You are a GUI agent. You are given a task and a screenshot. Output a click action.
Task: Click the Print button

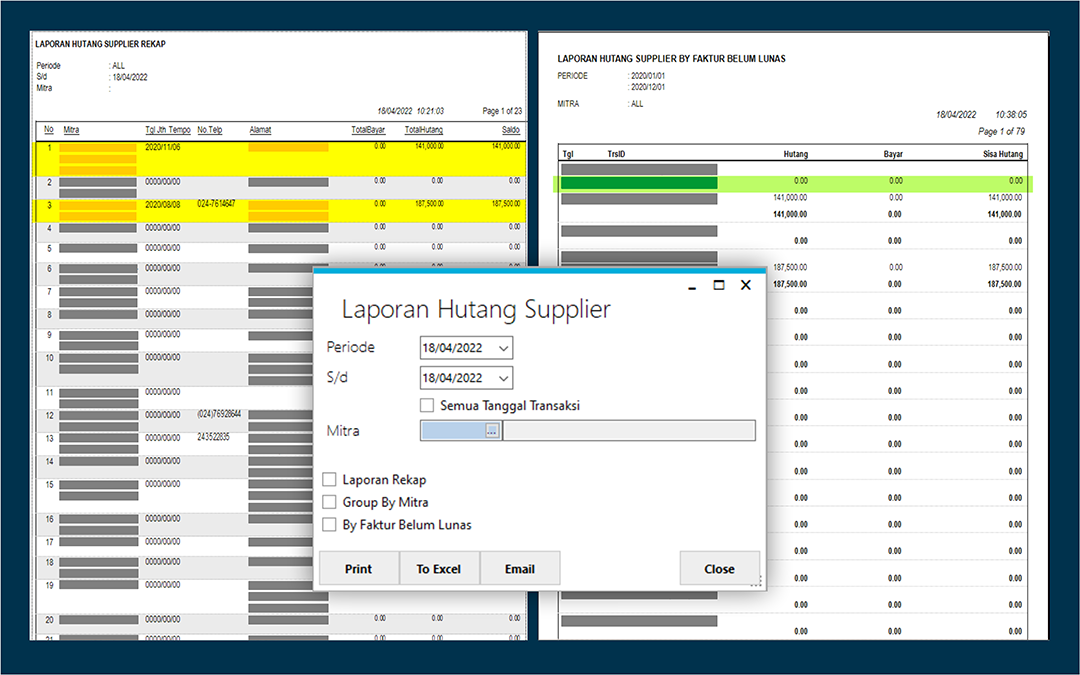(x=359, y=568)
